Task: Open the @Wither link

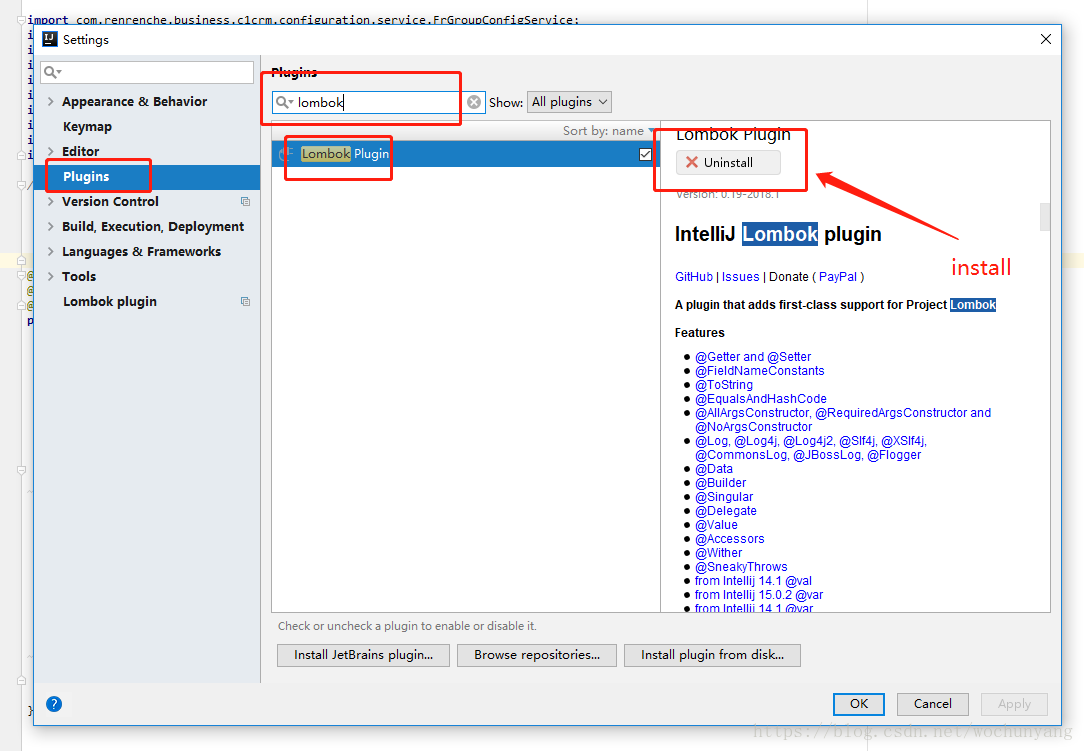Action: tap(718, 553)
